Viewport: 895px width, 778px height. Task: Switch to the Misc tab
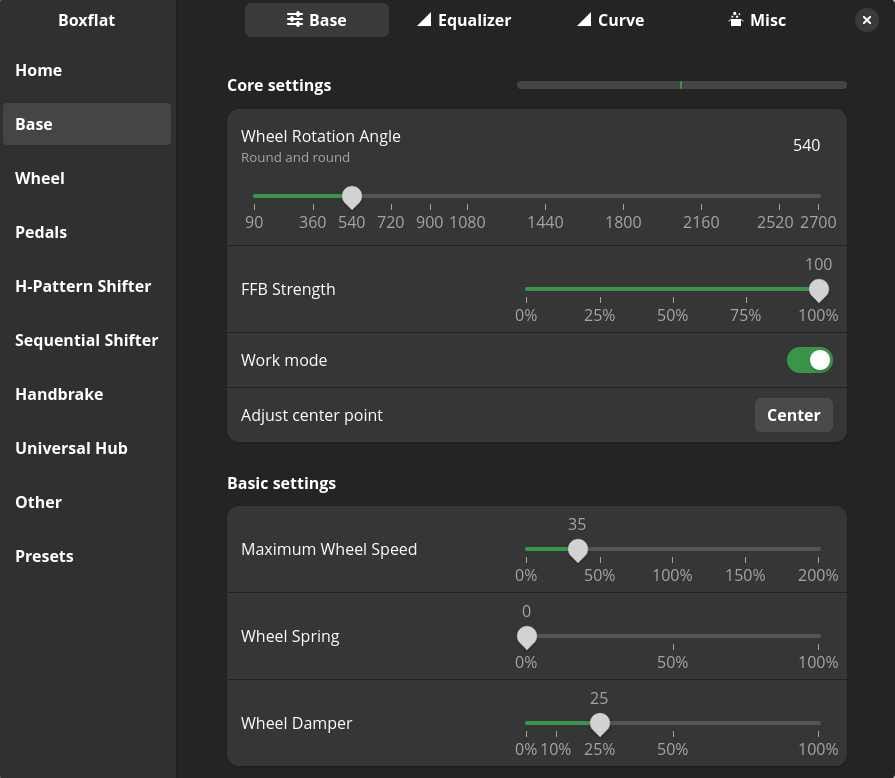point(757,20)
